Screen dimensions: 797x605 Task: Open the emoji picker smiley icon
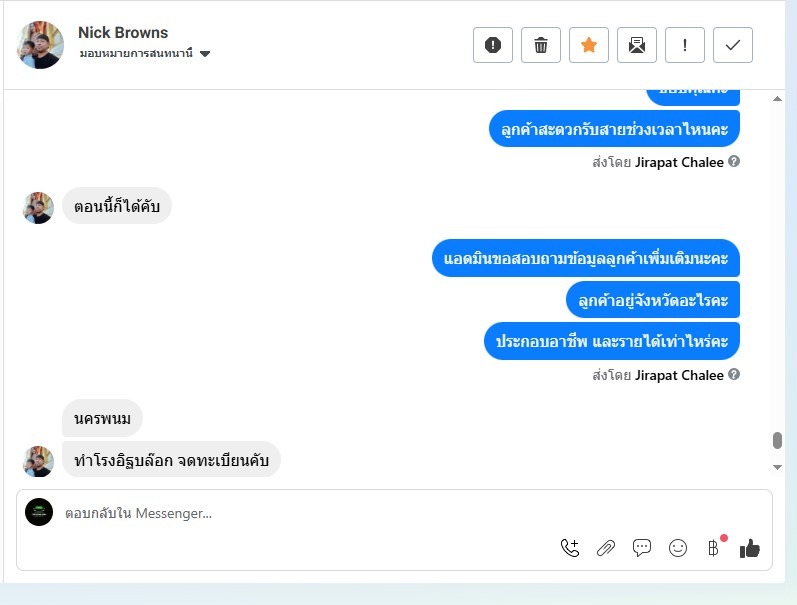point(678,548)
